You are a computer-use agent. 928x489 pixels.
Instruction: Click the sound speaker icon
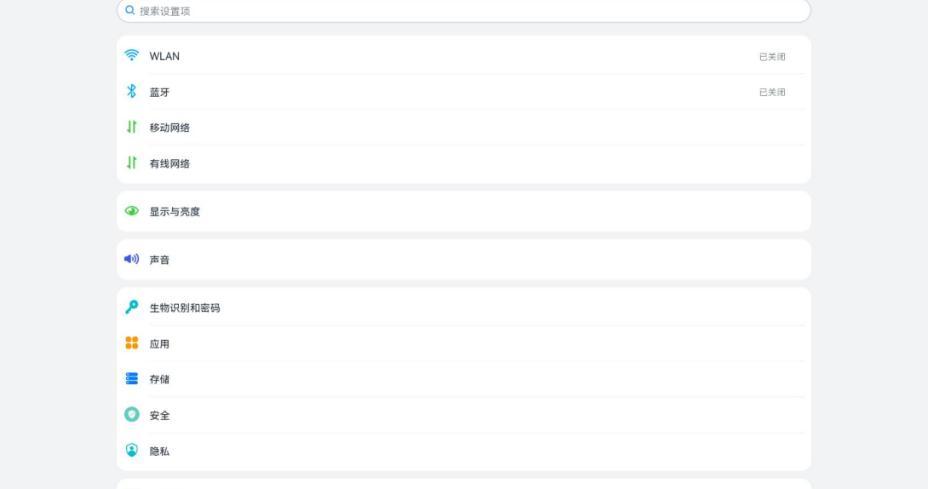[x=131, y=260]
